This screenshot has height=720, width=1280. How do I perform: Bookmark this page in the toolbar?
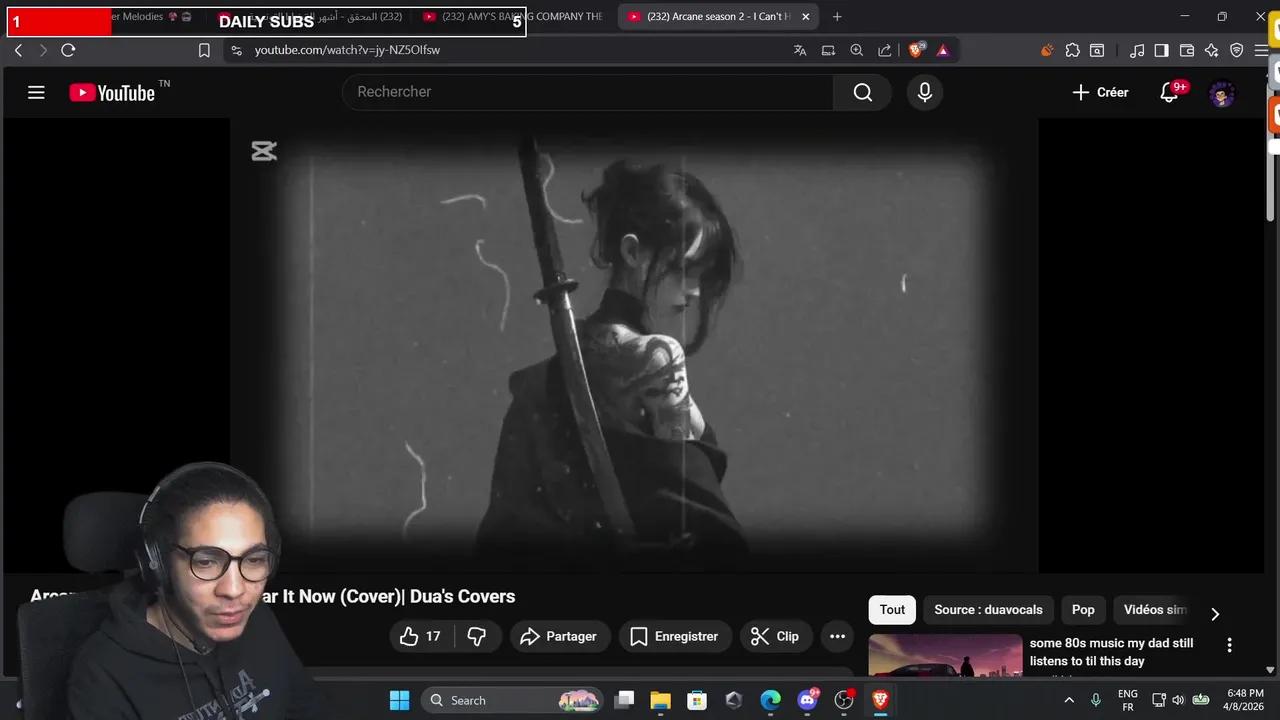204,50
